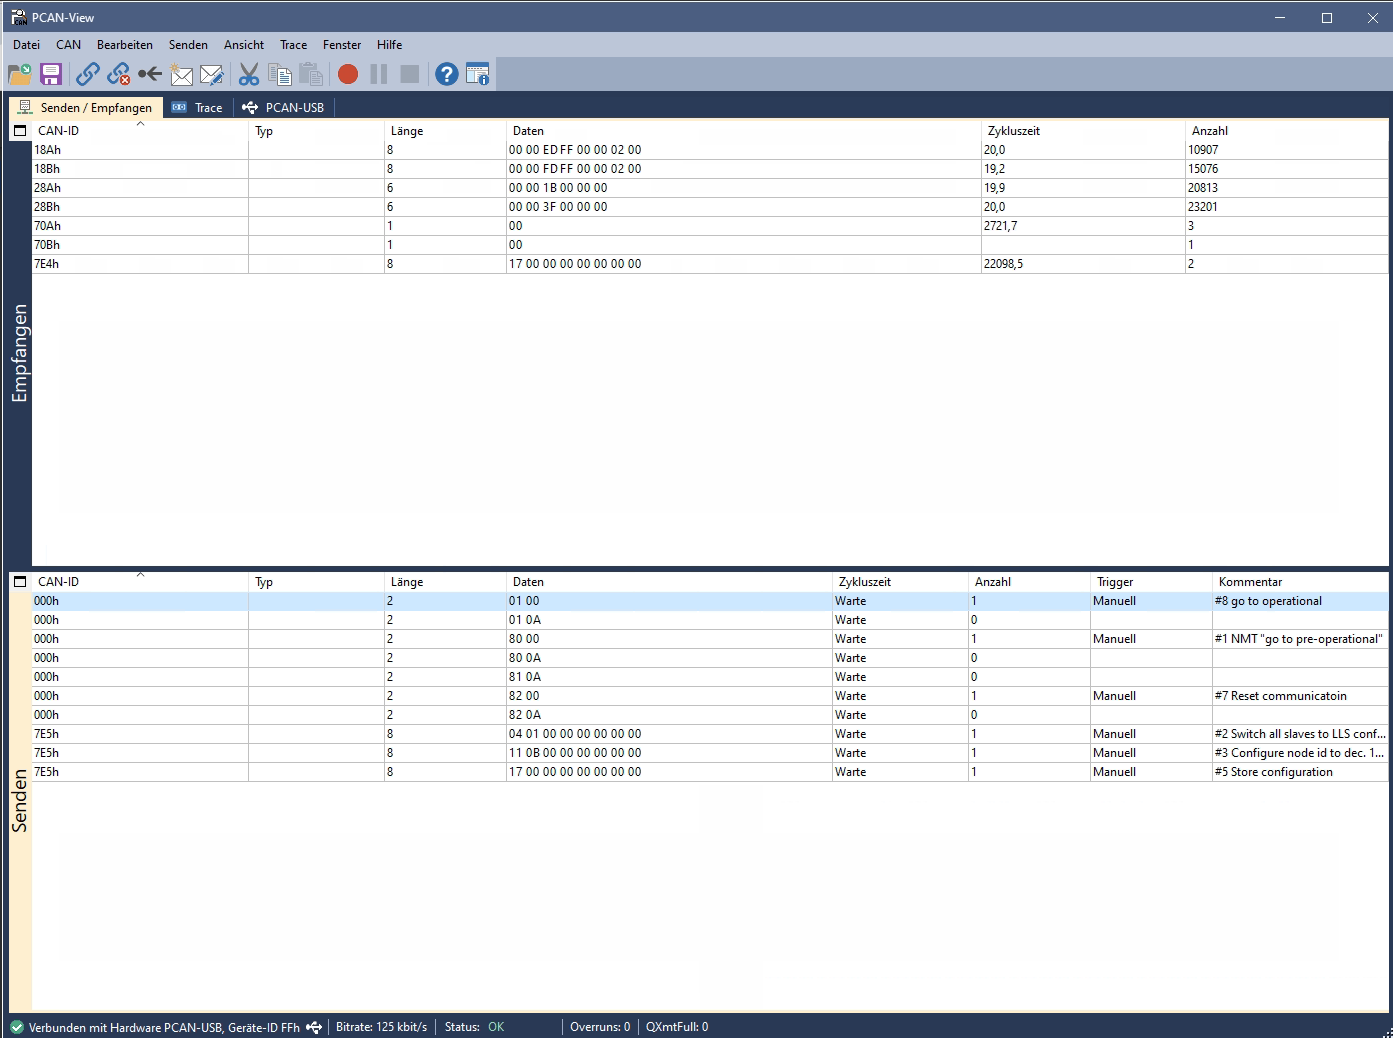Click the edit message envelope icon
The width and height of the screenshot is (1393, 1038).
coord(212,74)
